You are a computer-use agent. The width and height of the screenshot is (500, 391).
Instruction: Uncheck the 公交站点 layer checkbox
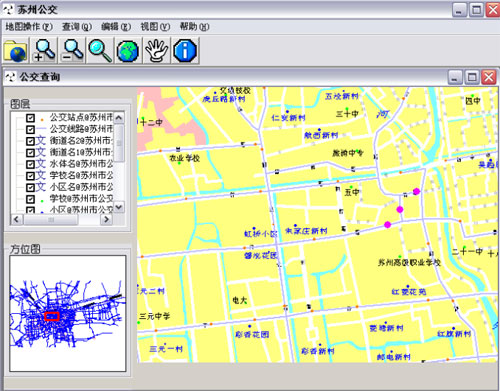[x=30, y=118]
